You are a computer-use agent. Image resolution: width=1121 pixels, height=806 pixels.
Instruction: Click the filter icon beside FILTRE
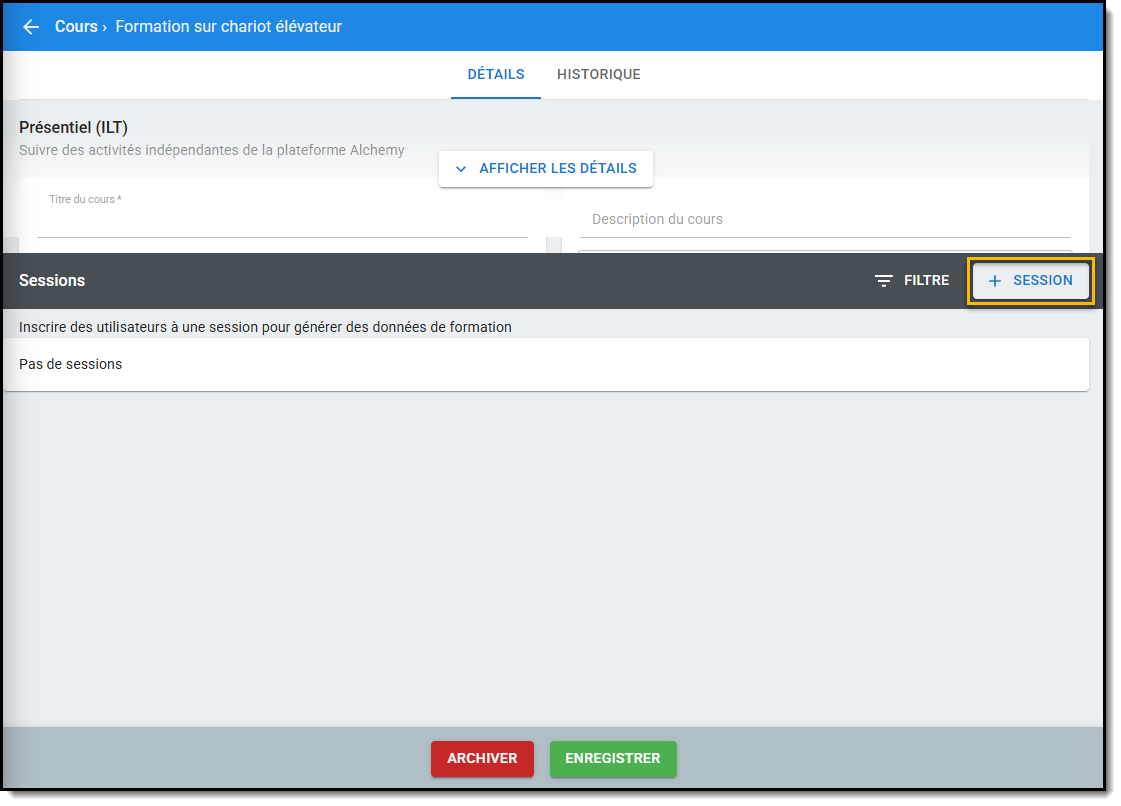884,281
